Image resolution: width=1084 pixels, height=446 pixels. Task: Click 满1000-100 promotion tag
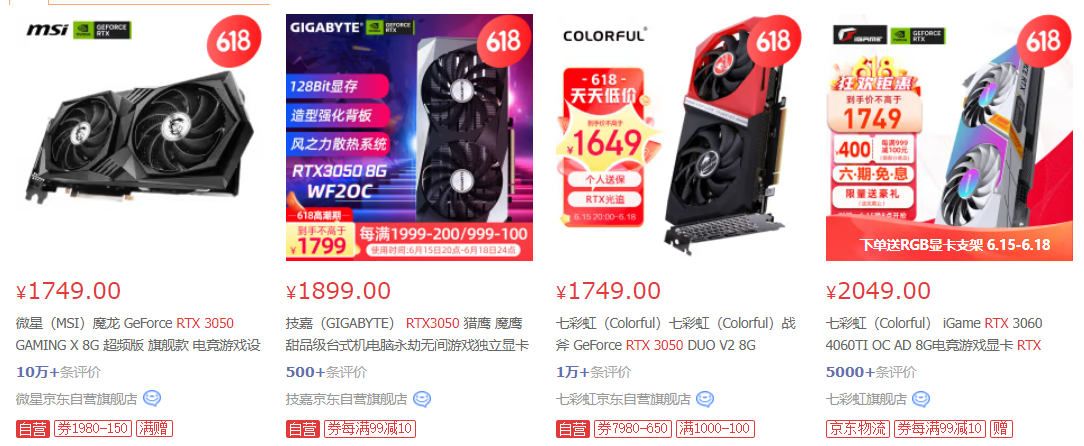(x=715, y=429)
